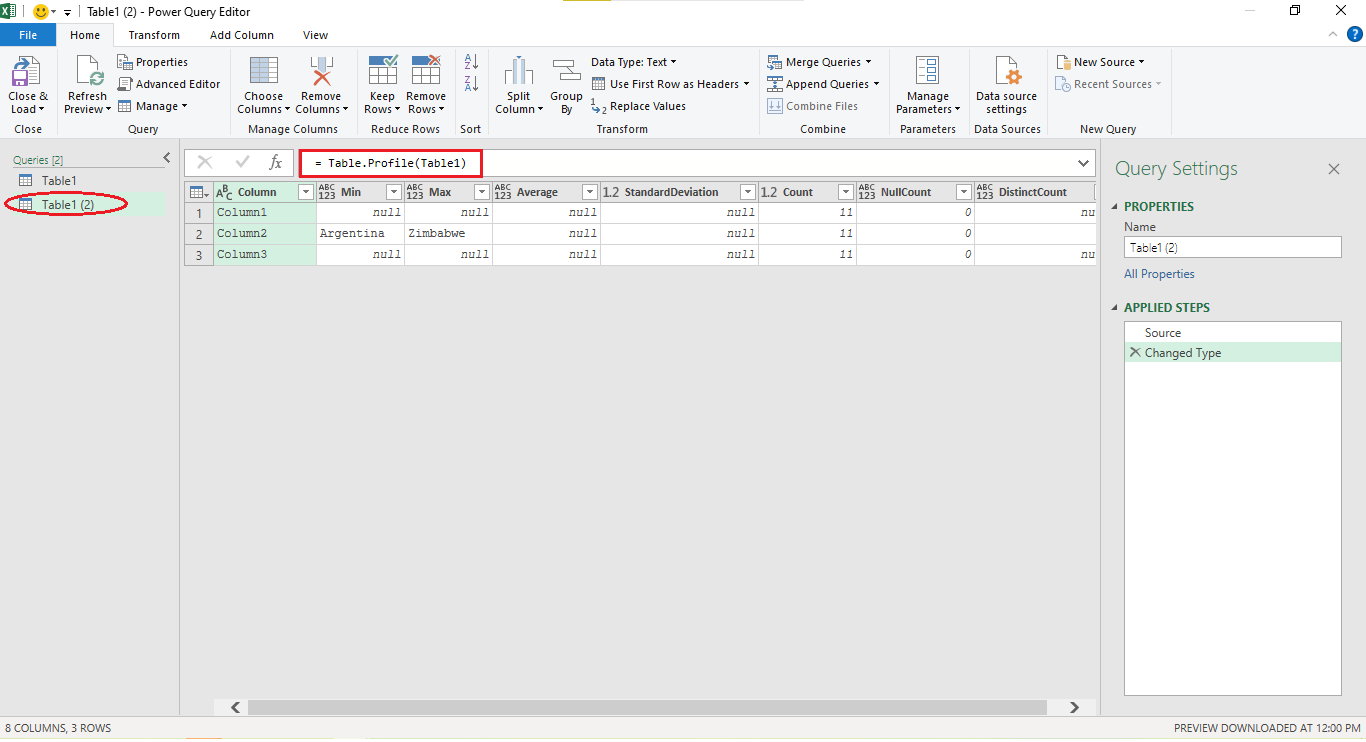Select the Source applied step
This screenshot has width=1366, height=742.
point(1232,333)
